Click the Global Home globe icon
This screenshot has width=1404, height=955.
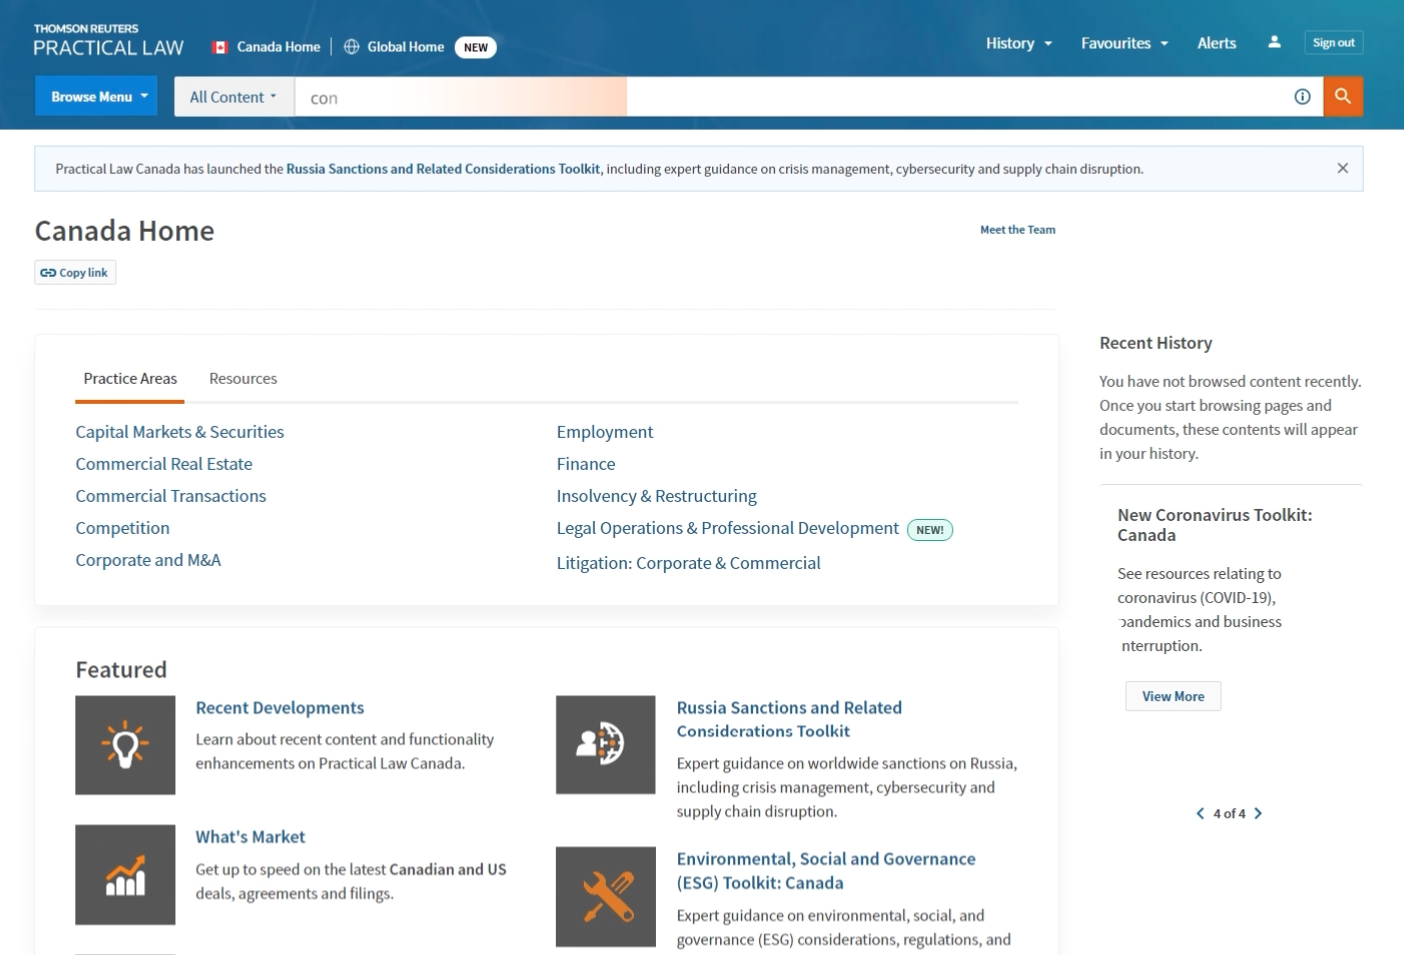point(352,47)
